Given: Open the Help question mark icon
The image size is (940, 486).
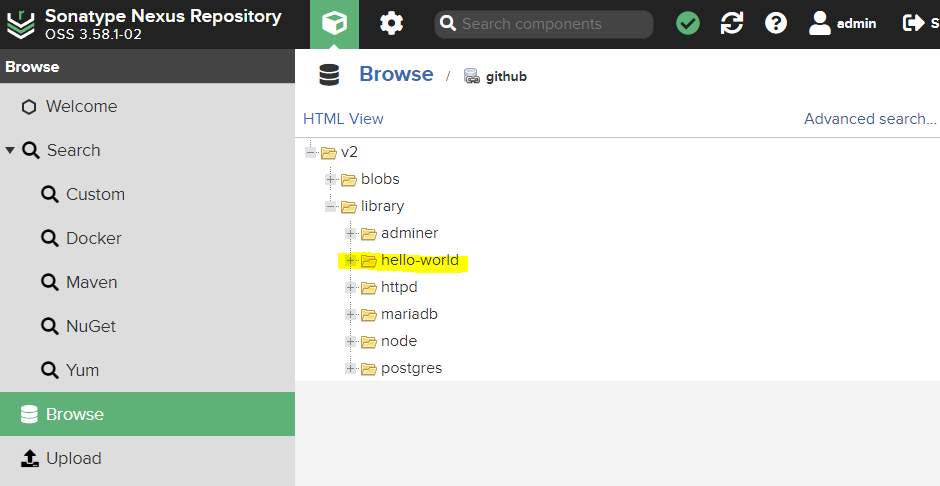Looking at the screenshot, I should click(x=776, y=23).
